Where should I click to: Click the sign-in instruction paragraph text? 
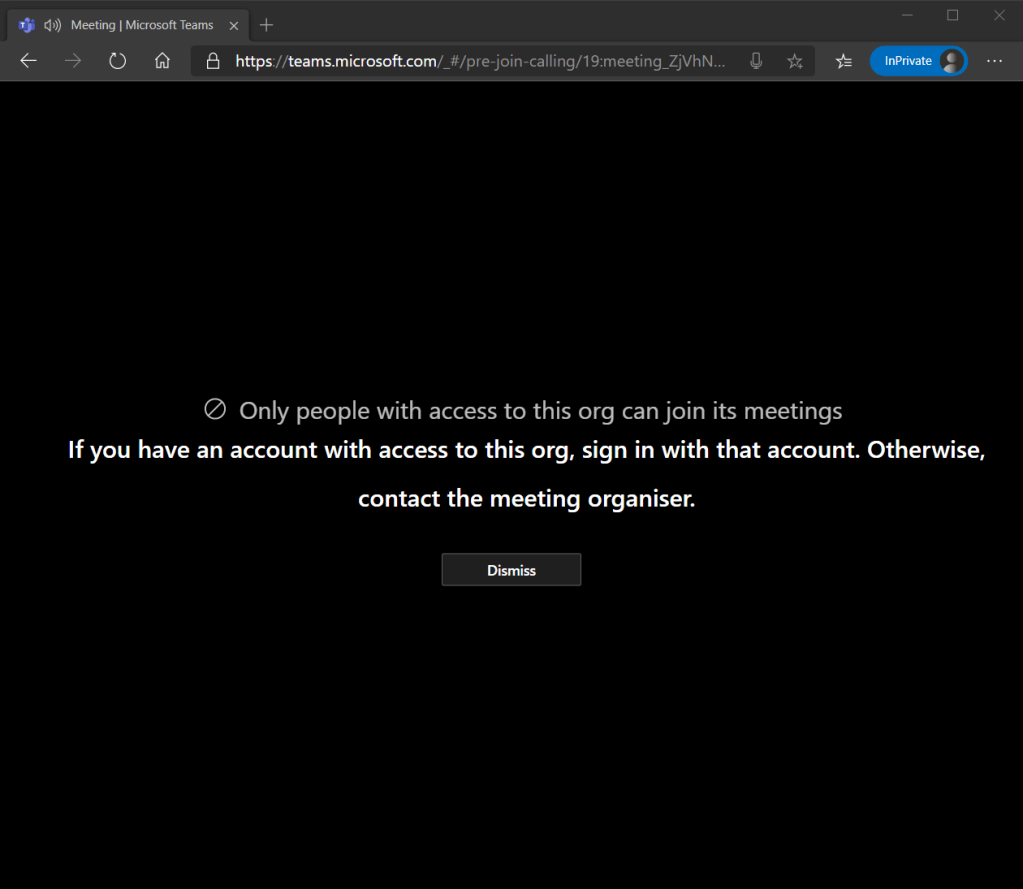point(526,473)
